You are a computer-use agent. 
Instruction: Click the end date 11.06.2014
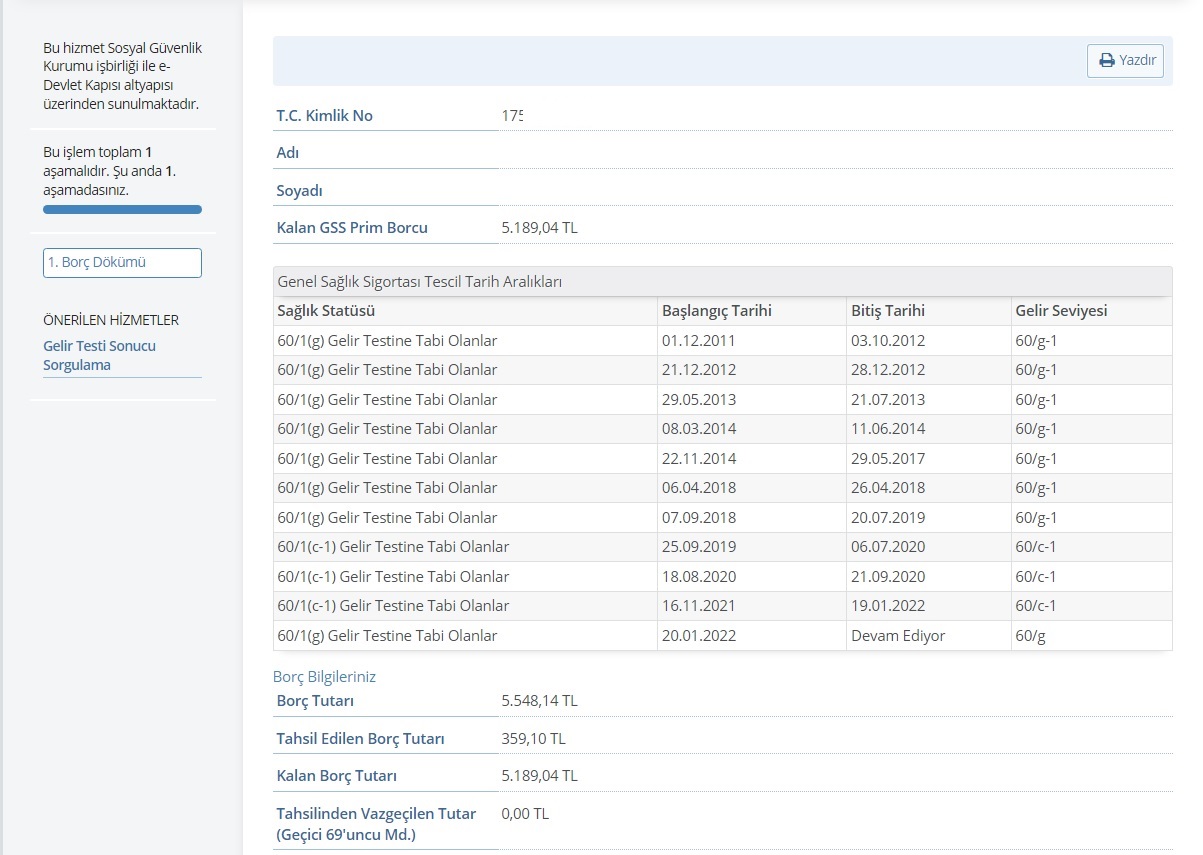click(x=888, y=429)
